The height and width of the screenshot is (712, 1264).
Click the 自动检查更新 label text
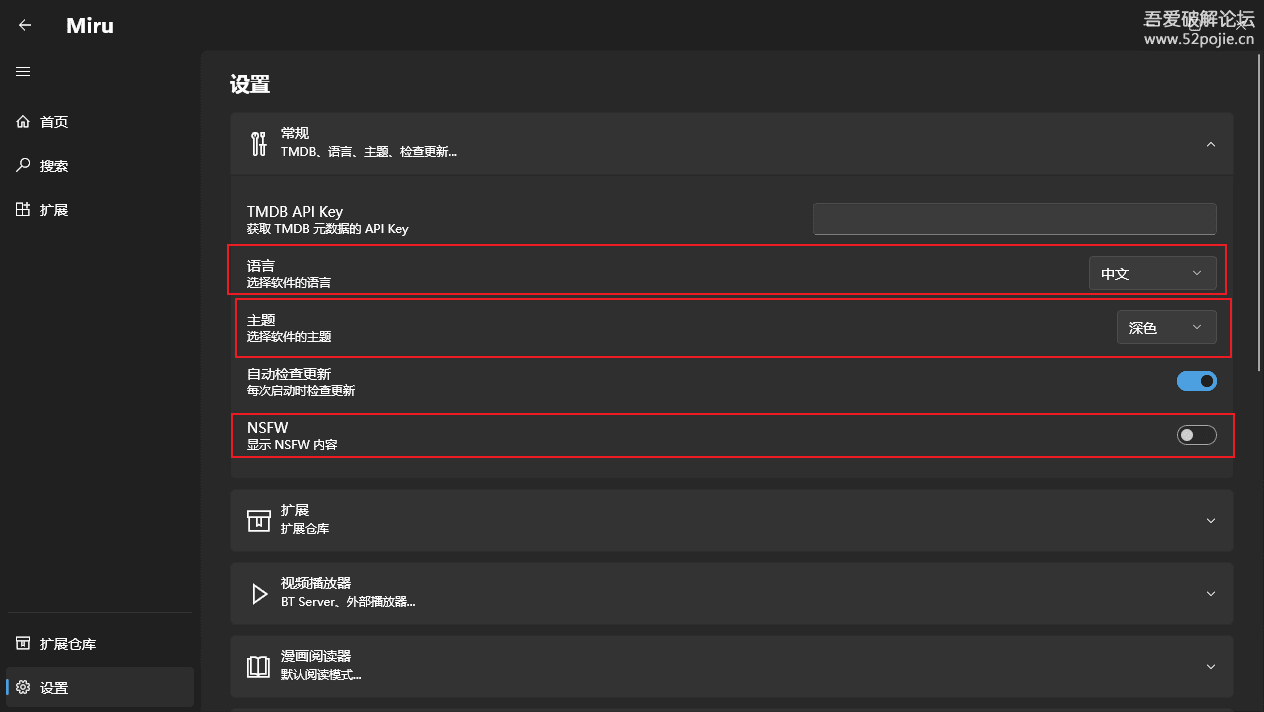pyautogui.click(x=289, y=374)
